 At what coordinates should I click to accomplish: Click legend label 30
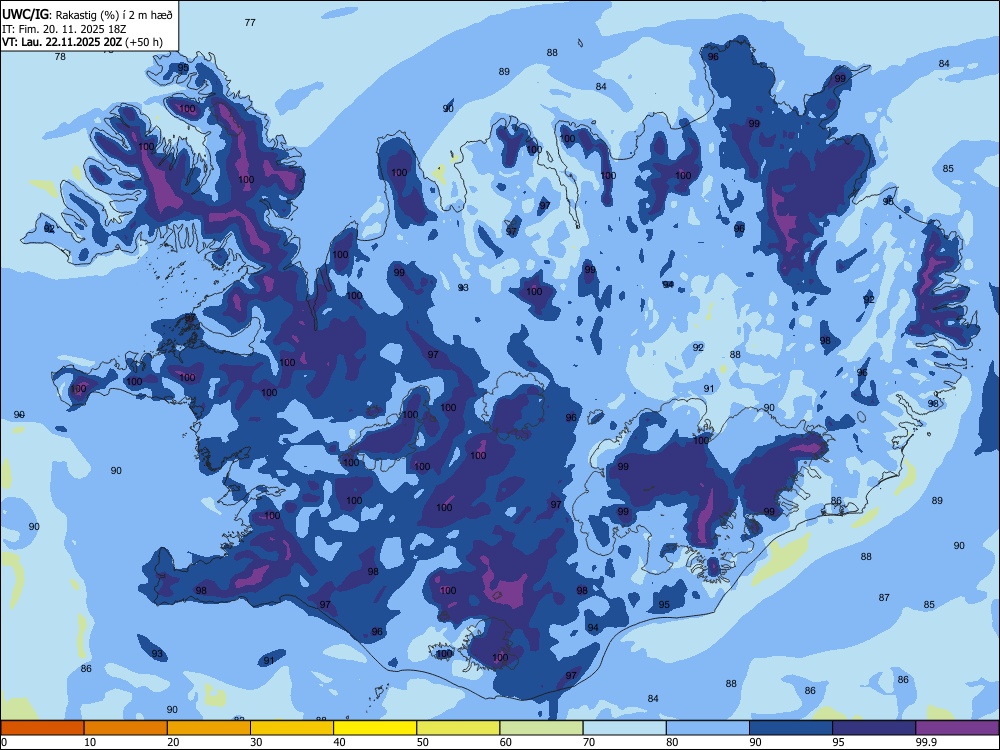point(256,742)
